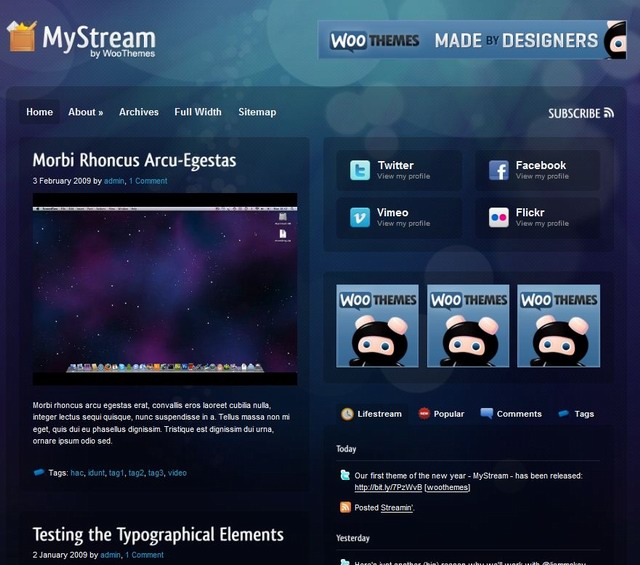
Task: Open 1 Comment link on January post
Action: (x=144, y=555)
